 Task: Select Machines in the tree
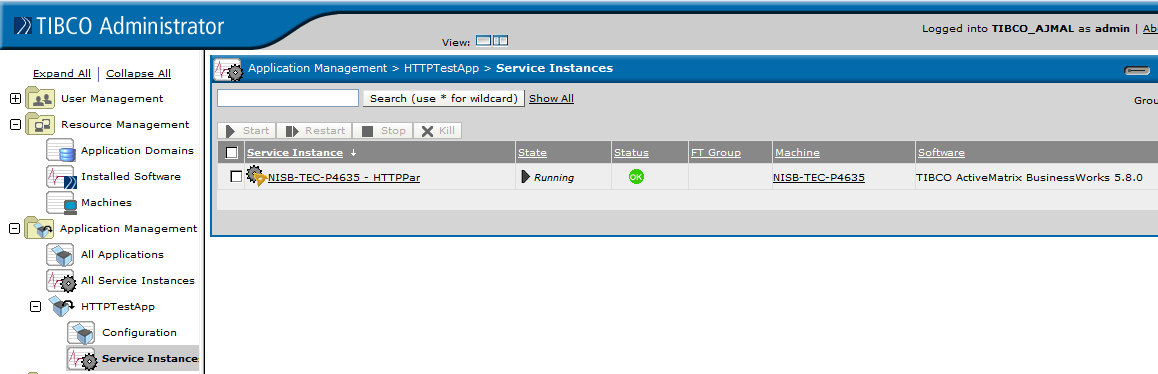[106, 203]
